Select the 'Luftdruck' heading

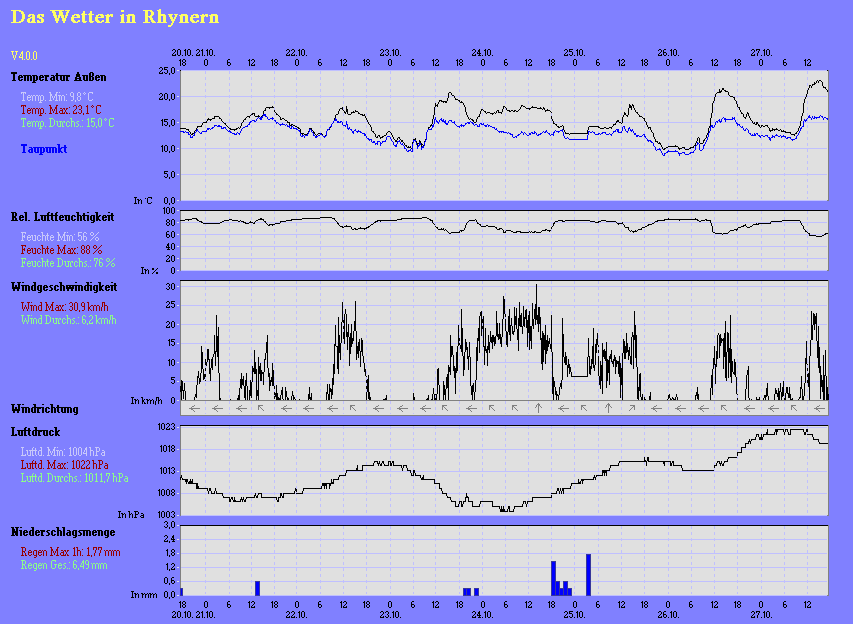[35, 432]
